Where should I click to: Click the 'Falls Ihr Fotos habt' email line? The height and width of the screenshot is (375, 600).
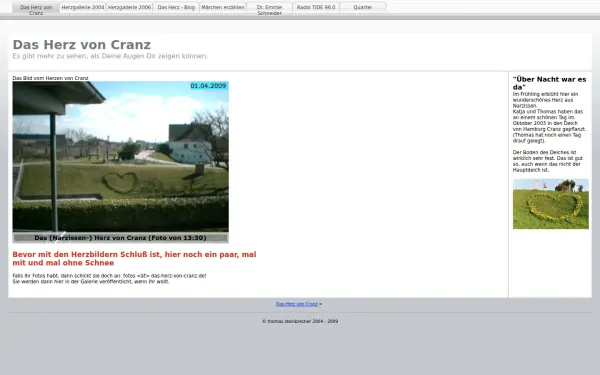tap(109, 276)
